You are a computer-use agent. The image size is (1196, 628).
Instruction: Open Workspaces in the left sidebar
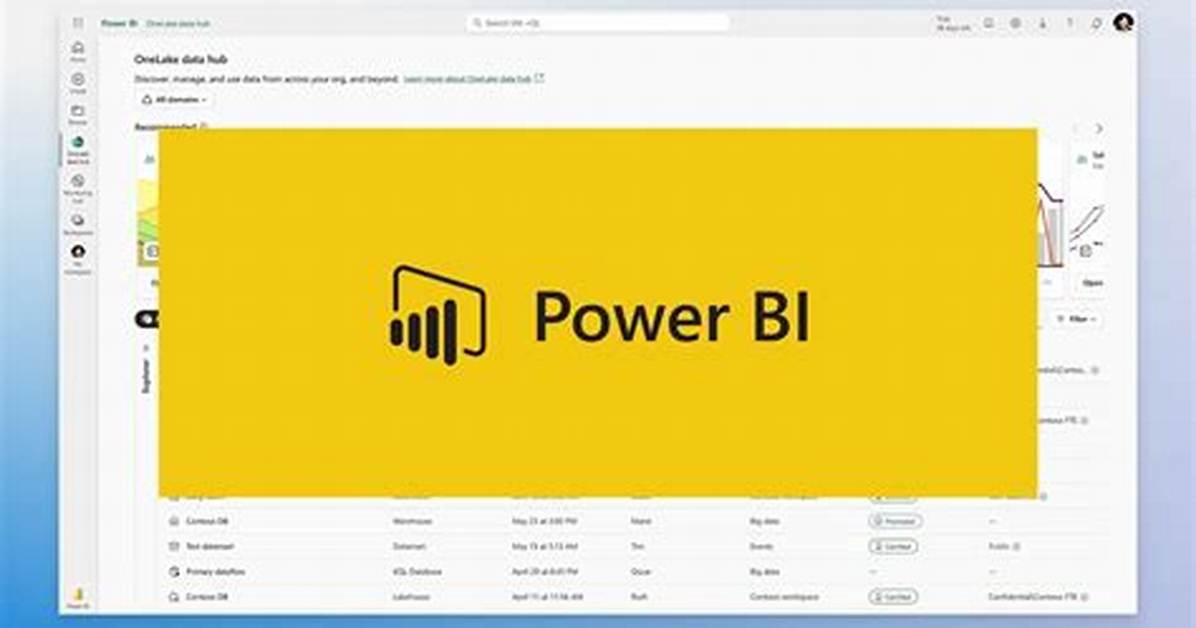point(78,225)
